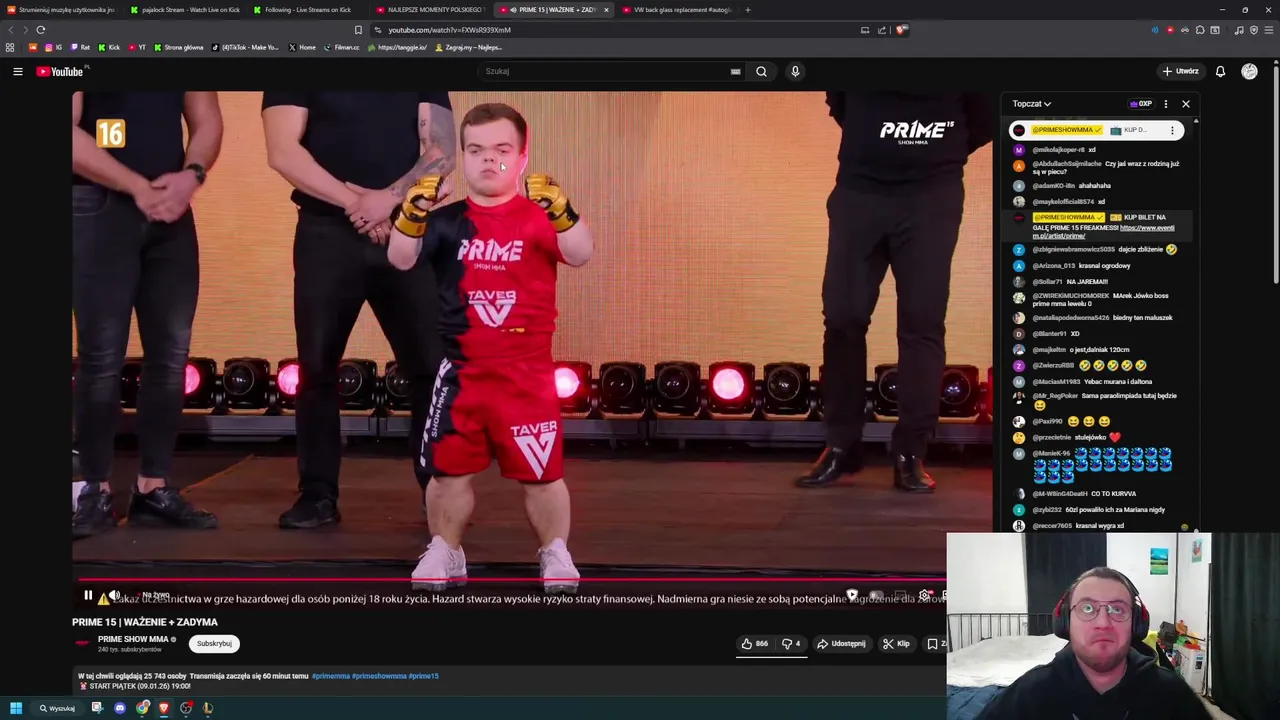Open League of Legends taskbar icon
The width and height of the screenshot is (1280, 720).
pos(208,708)
